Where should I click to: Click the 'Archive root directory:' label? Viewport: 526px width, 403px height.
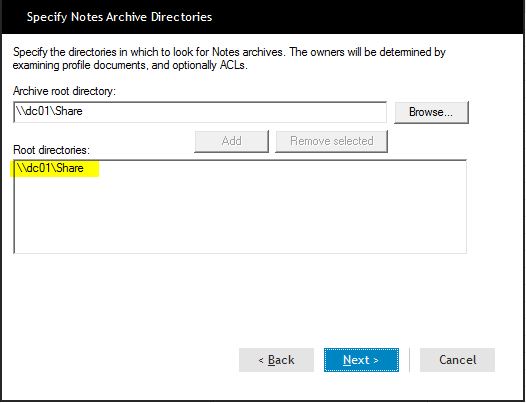[64, 91]
